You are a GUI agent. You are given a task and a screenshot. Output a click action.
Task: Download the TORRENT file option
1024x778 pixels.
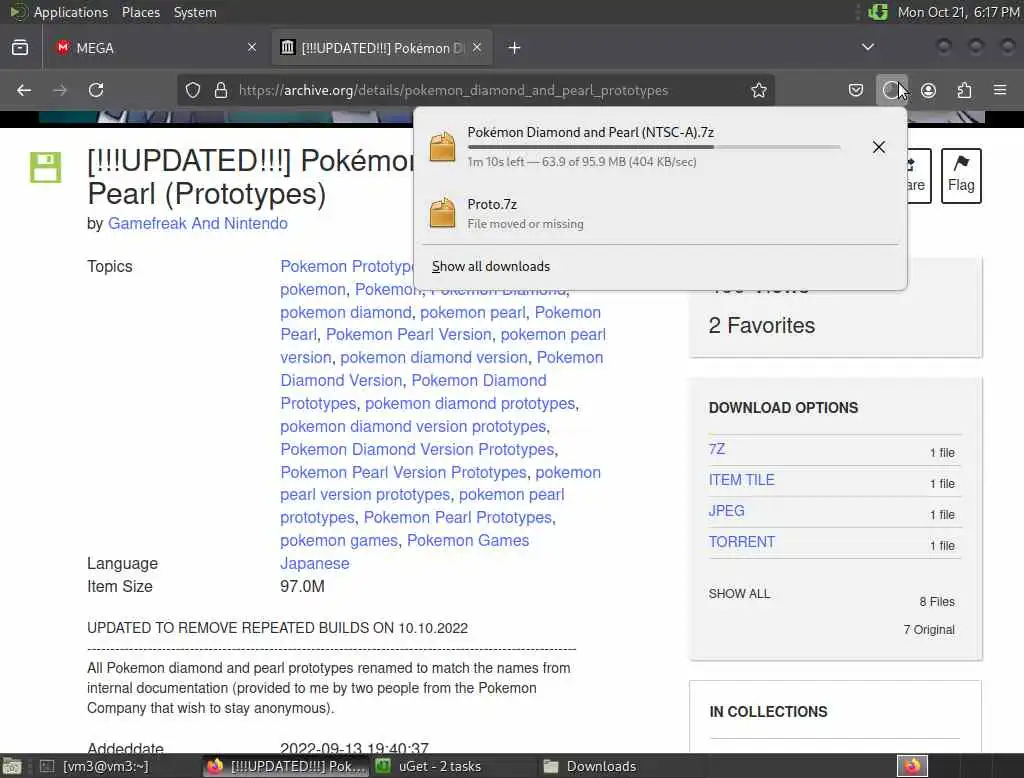pyautogui.click(x=741, y=542)
